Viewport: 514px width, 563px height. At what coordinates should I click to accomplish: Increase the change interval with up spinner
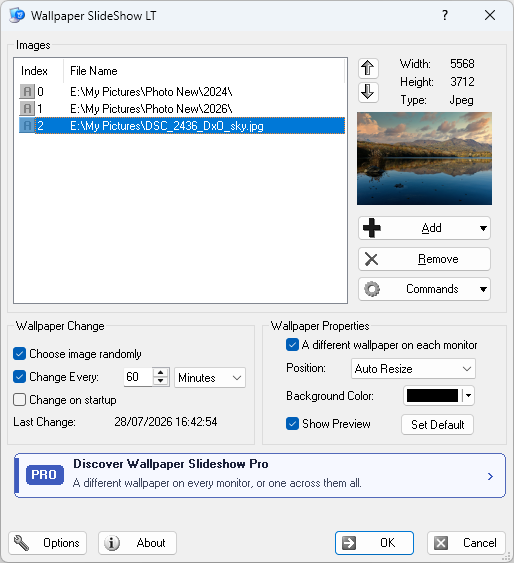(x=160, y=373)
